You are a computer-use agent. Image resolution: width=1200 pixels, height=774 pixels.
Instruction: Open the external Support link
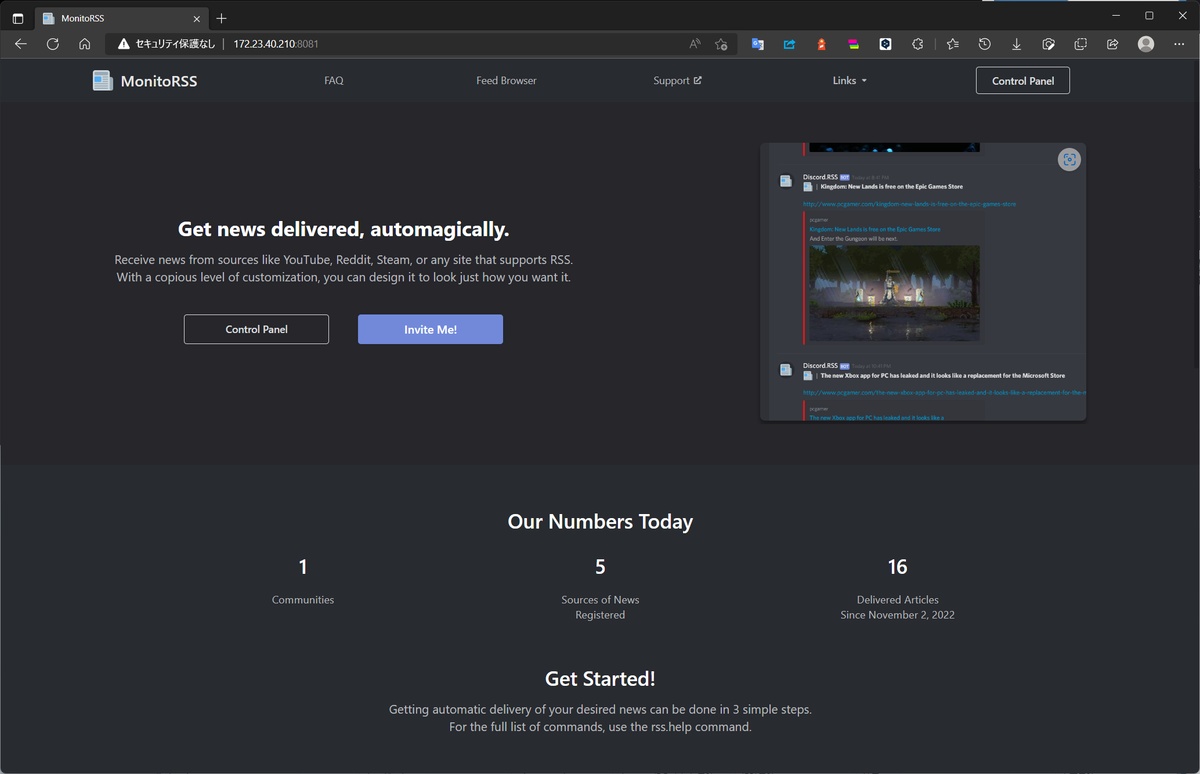pos(677,81)
